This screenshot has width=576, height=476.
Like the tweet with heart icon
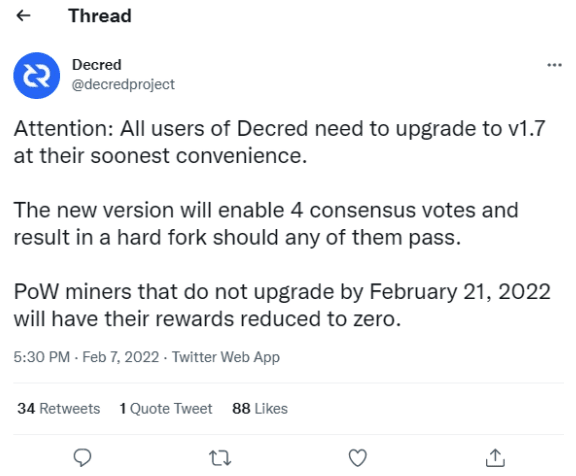pos(357,458)
